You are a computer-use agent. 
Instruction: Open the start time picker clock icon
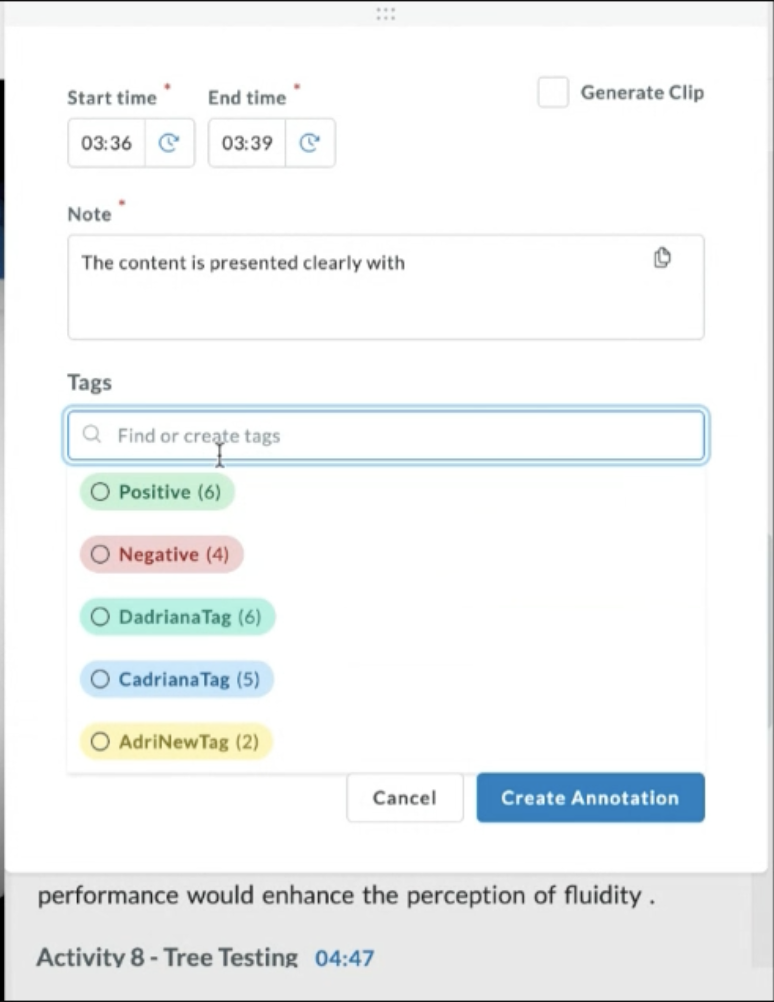[168, 142]
